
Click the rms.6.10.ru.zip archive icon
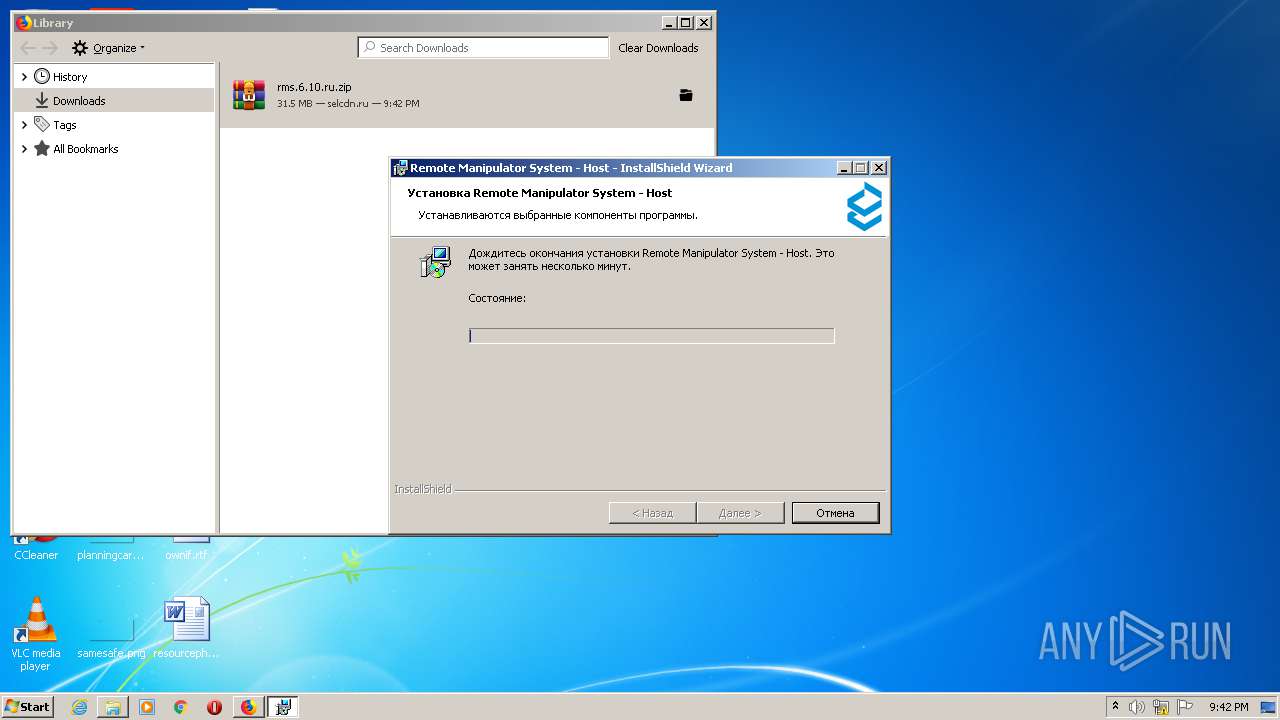[249, 95]
